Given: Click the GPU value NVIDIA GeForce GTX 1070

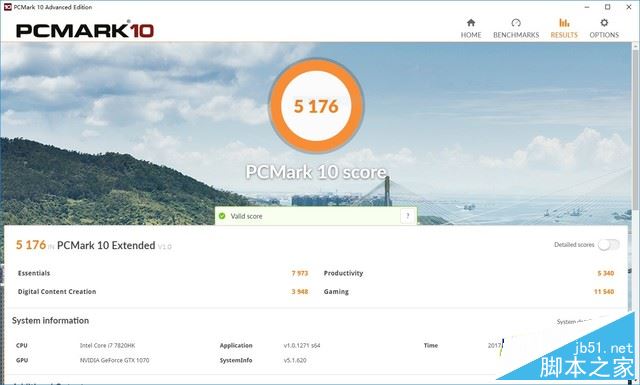Looking at the screenshot, I should tap(114, 360).
